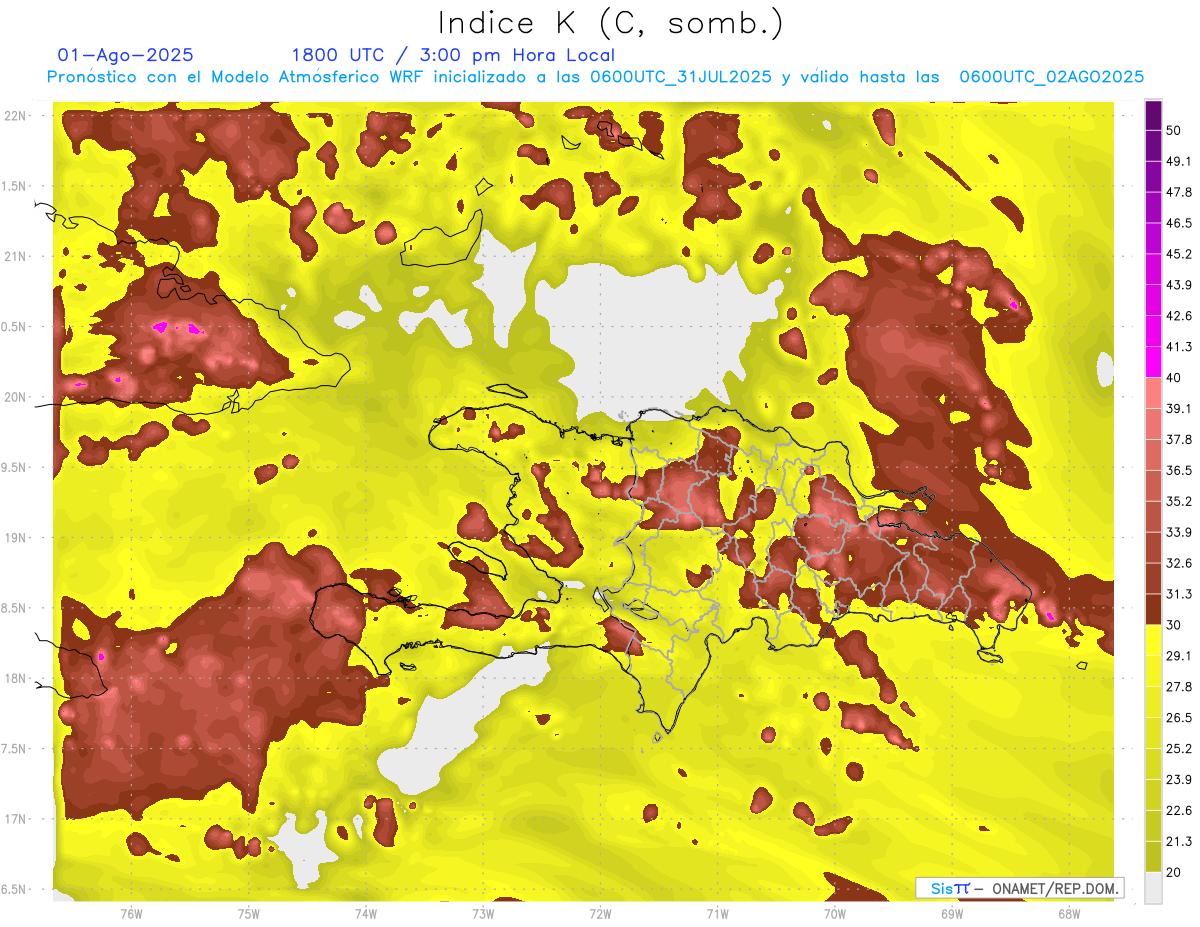Click the '71W' longitude label

click(717, 913)
